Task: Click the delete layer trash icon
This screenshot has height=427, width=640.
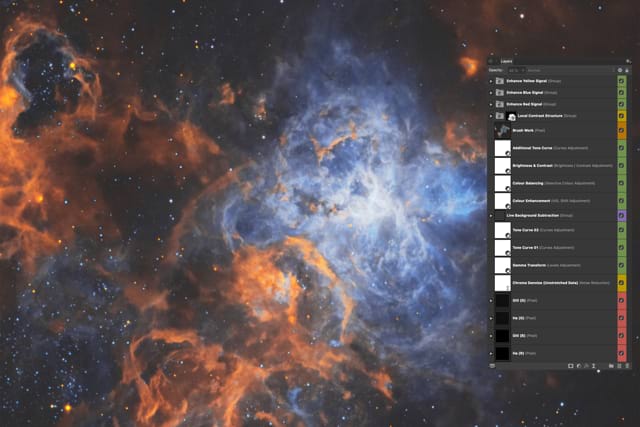Action: [627, 366]
